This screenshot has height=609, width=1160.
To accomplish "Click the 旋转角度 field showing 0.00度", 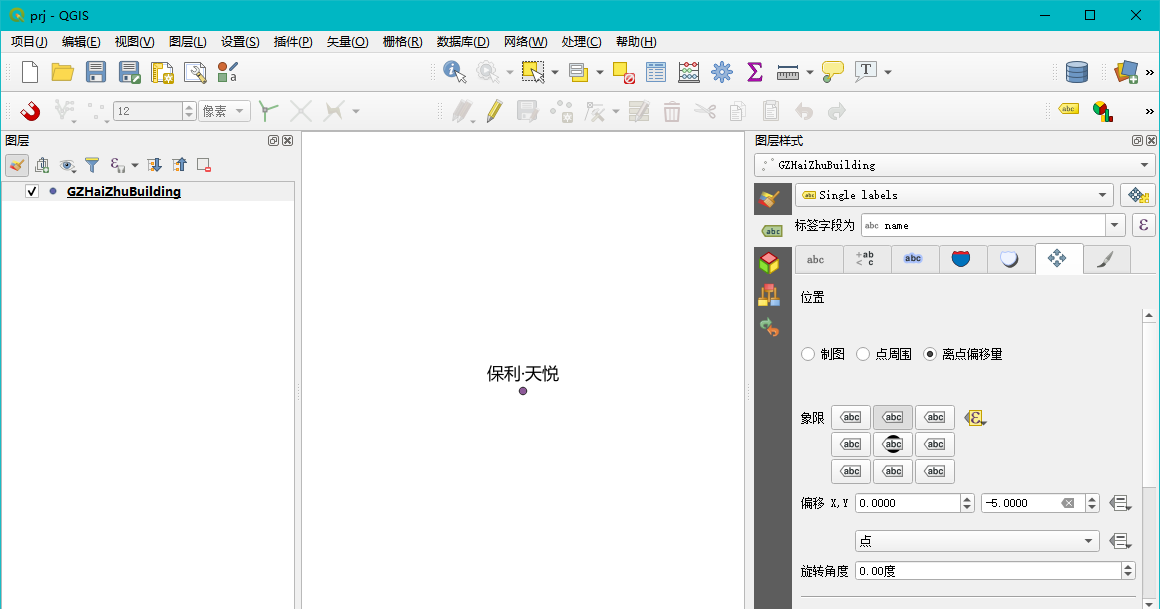I will click(988, 571).
